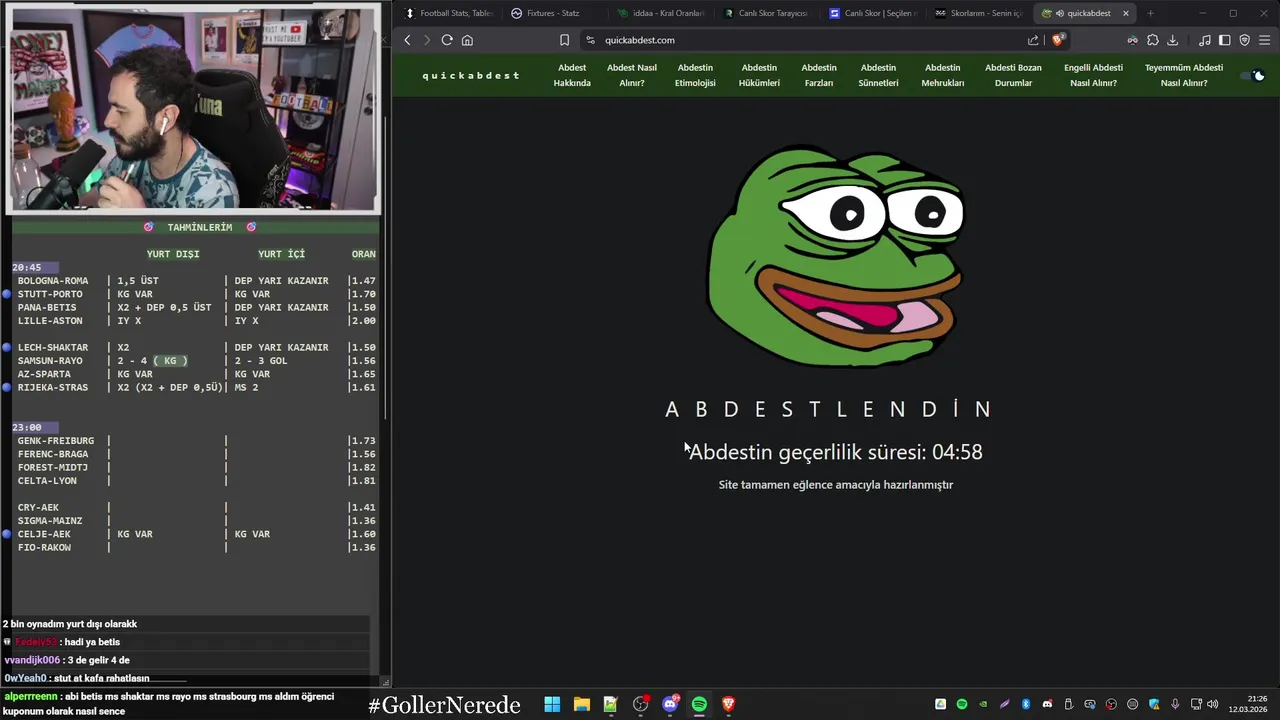
Task: Click the LILLE-ASTON row in the predictions table
Action: pyautogui.click(x=195, y=321)
